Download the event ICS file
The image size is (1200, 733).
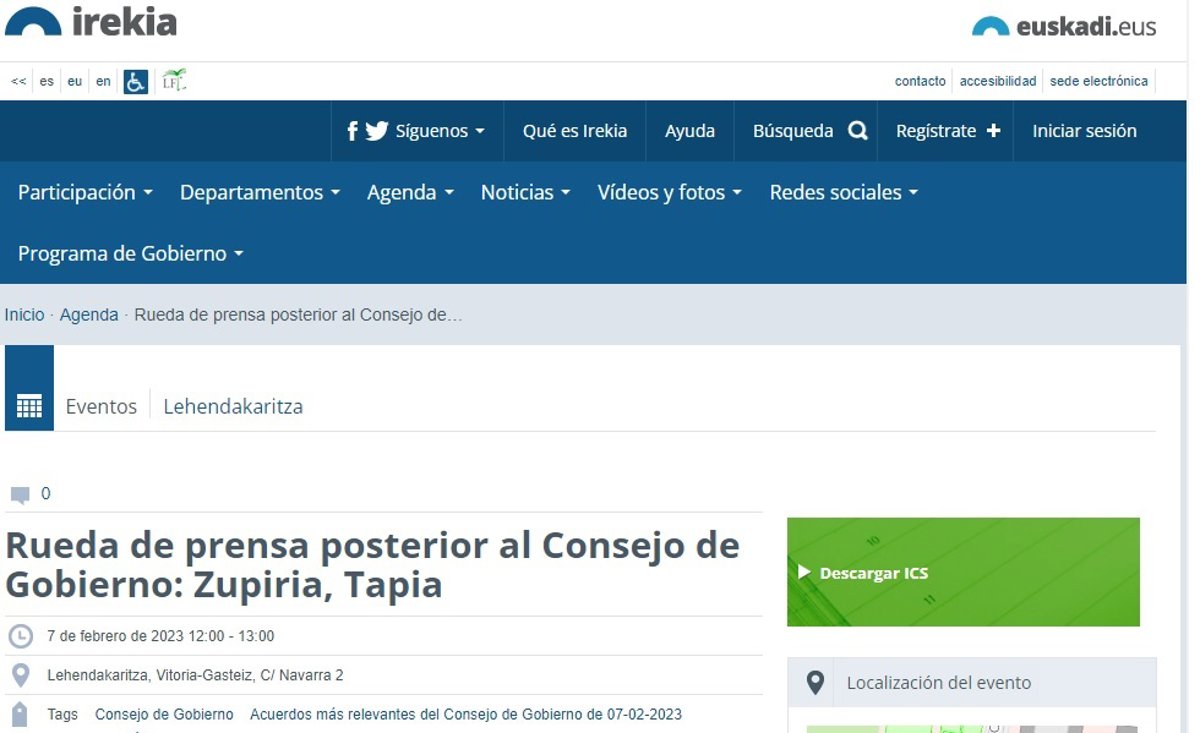pyautogui.click(x=873, y=573)
